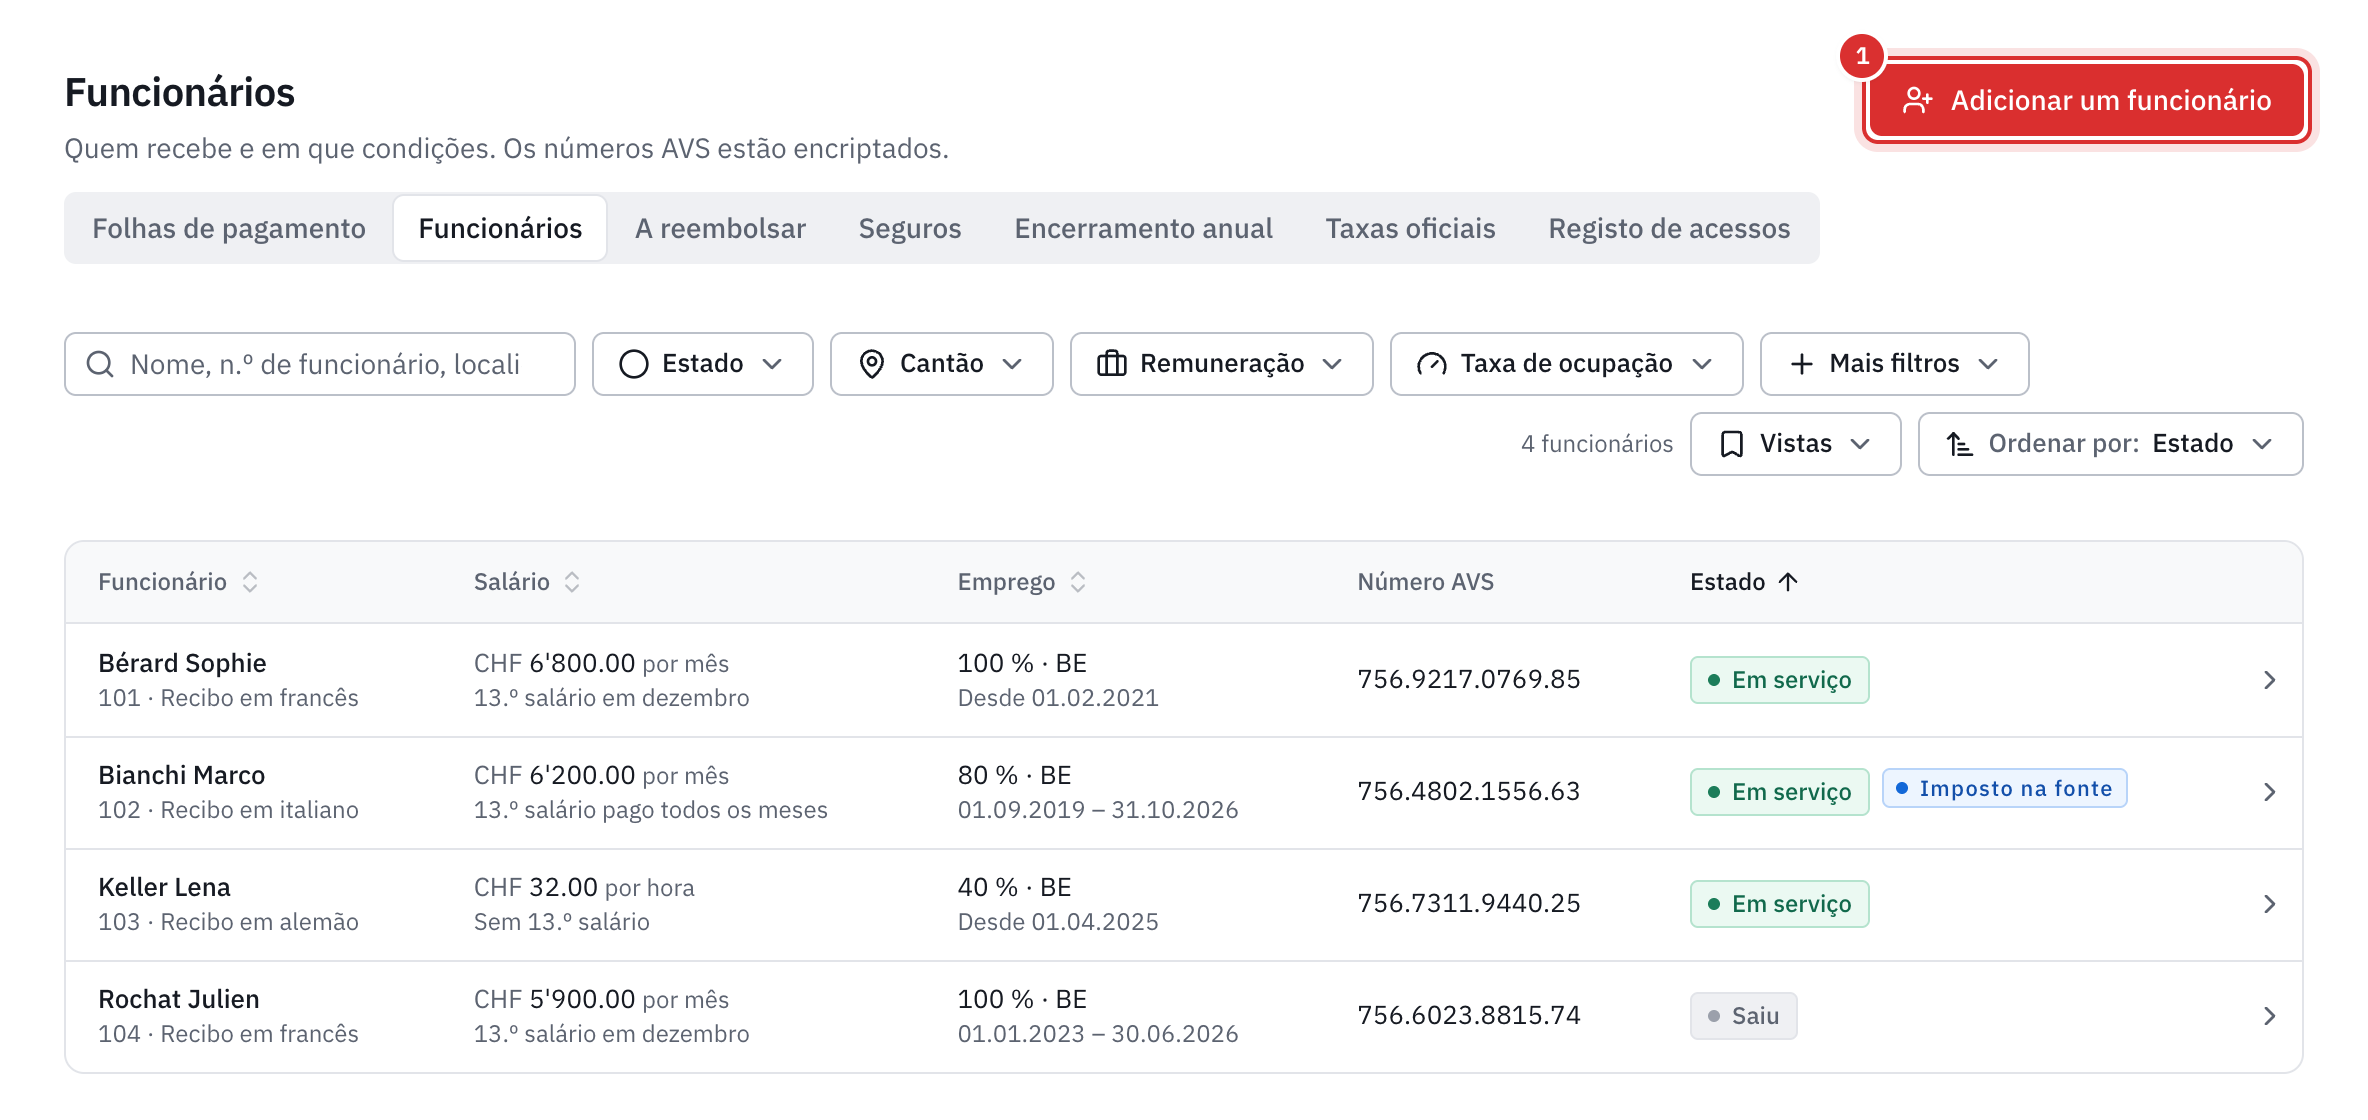Focus the employee search field
The height and width of the screenshot is (1120, 2368).
pyautogui.click(x=320, y=364)
